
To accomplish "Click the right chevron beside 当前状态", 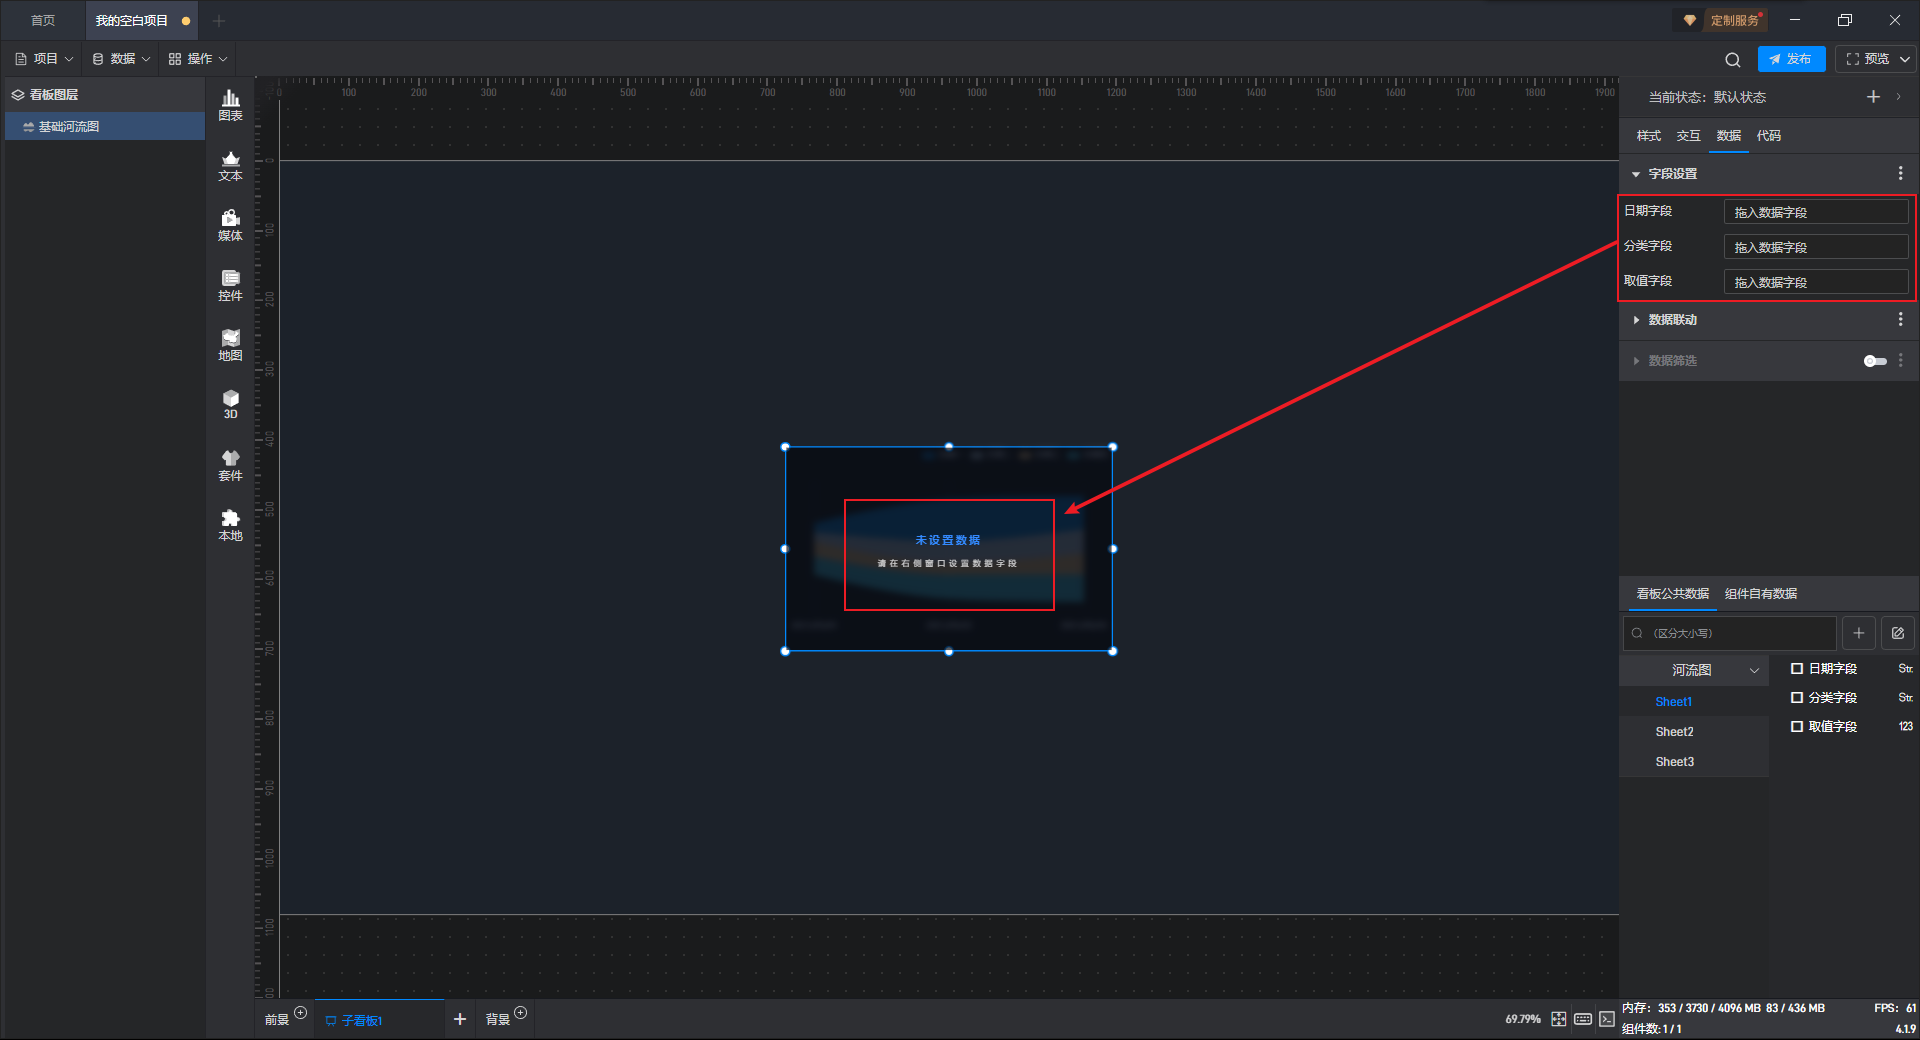I will (1899, 97).
